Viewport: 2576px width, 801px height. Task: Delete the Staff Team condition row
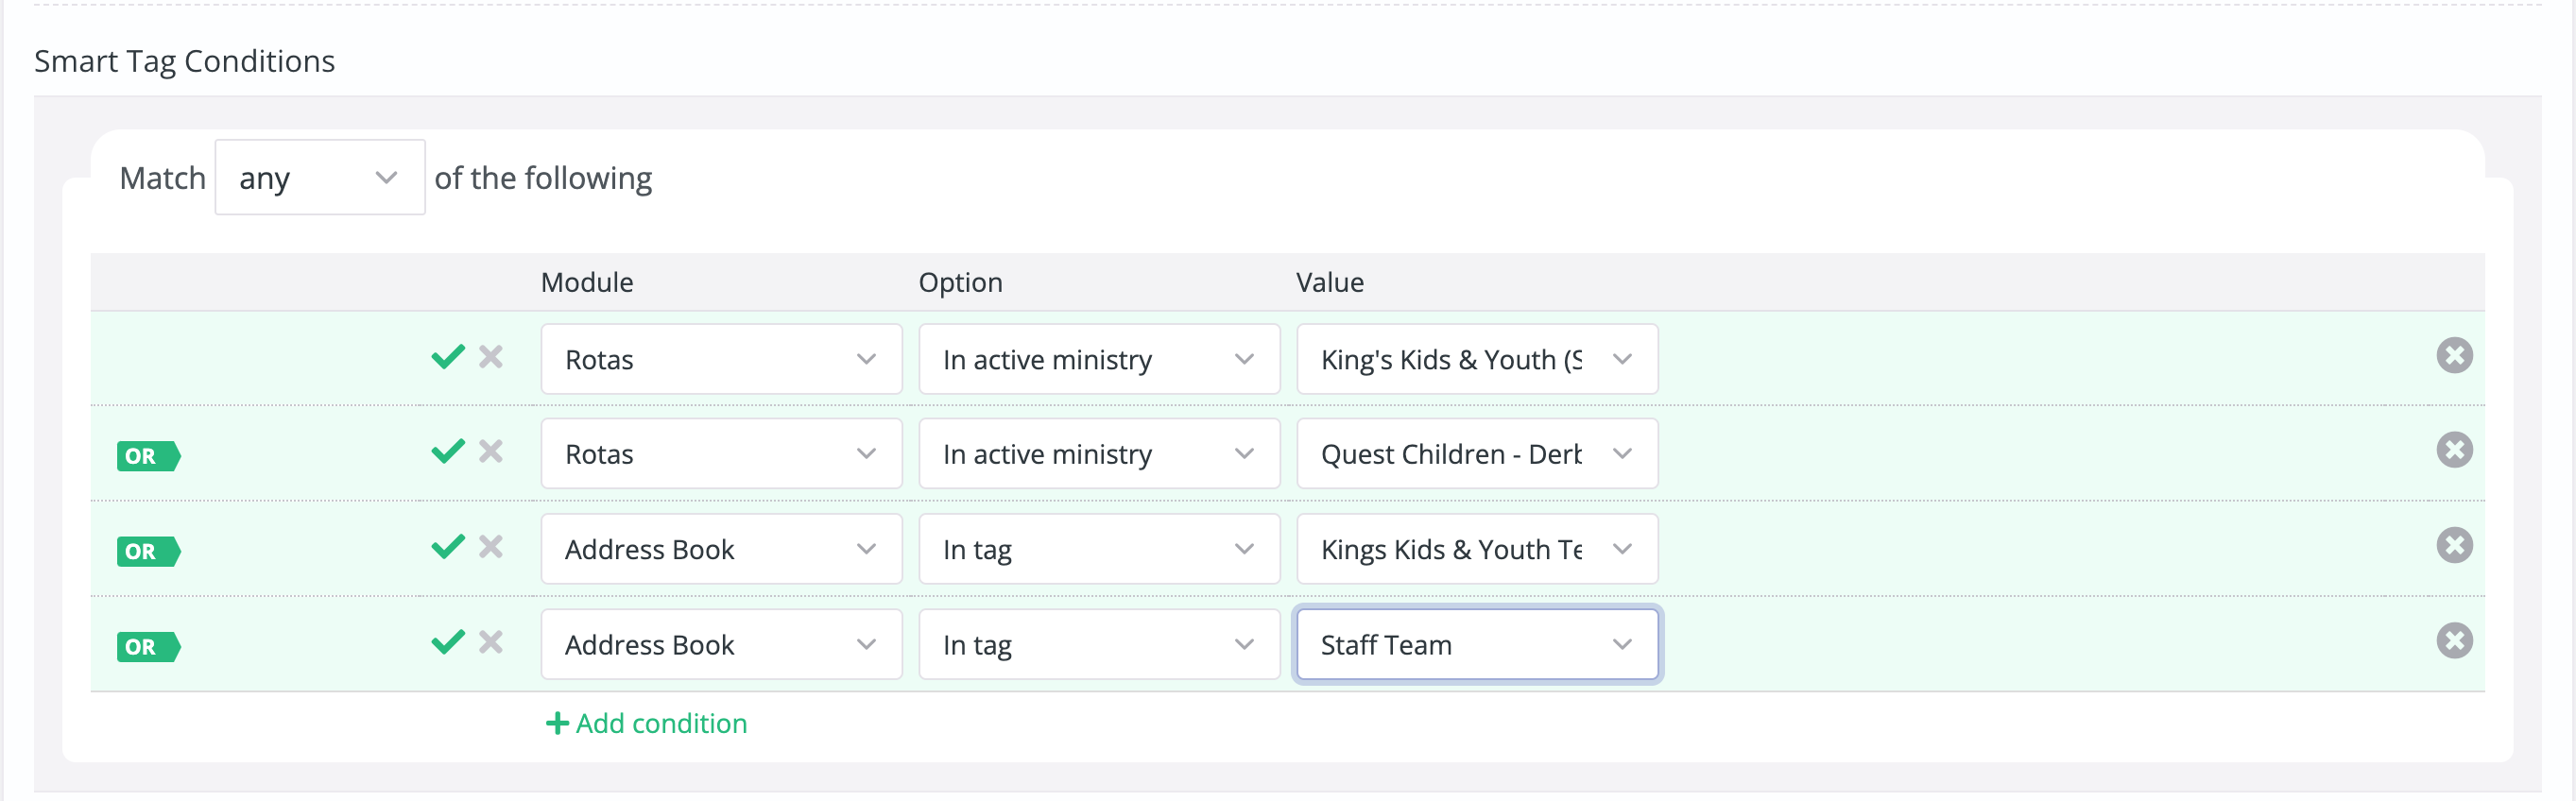pos(2454,641)
